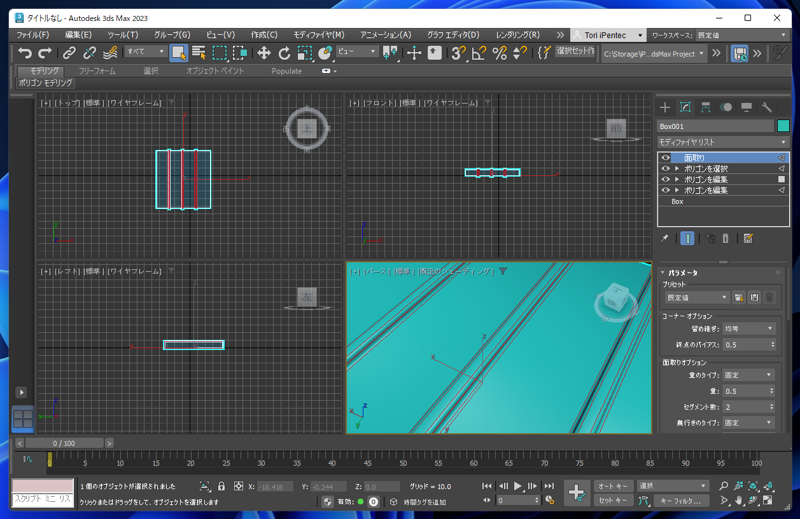Open the Utilities wrench panel tab

pyautogui.click(x=766, y=107)
